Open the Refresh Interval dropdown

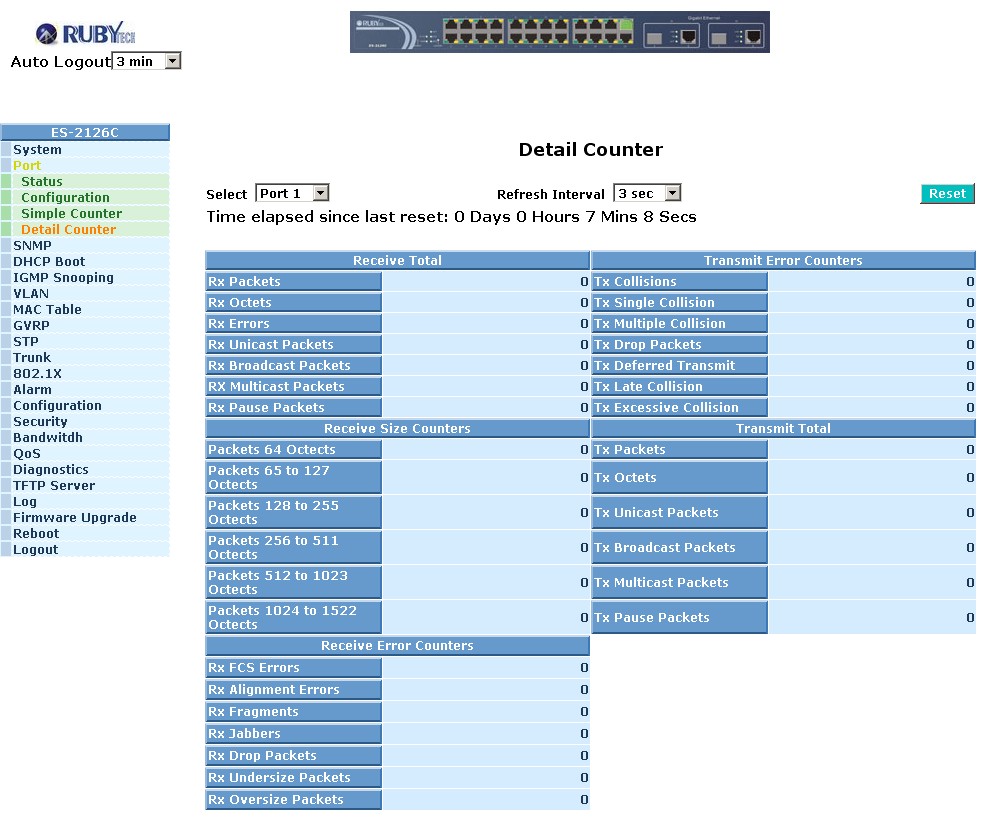click(647, 193)
